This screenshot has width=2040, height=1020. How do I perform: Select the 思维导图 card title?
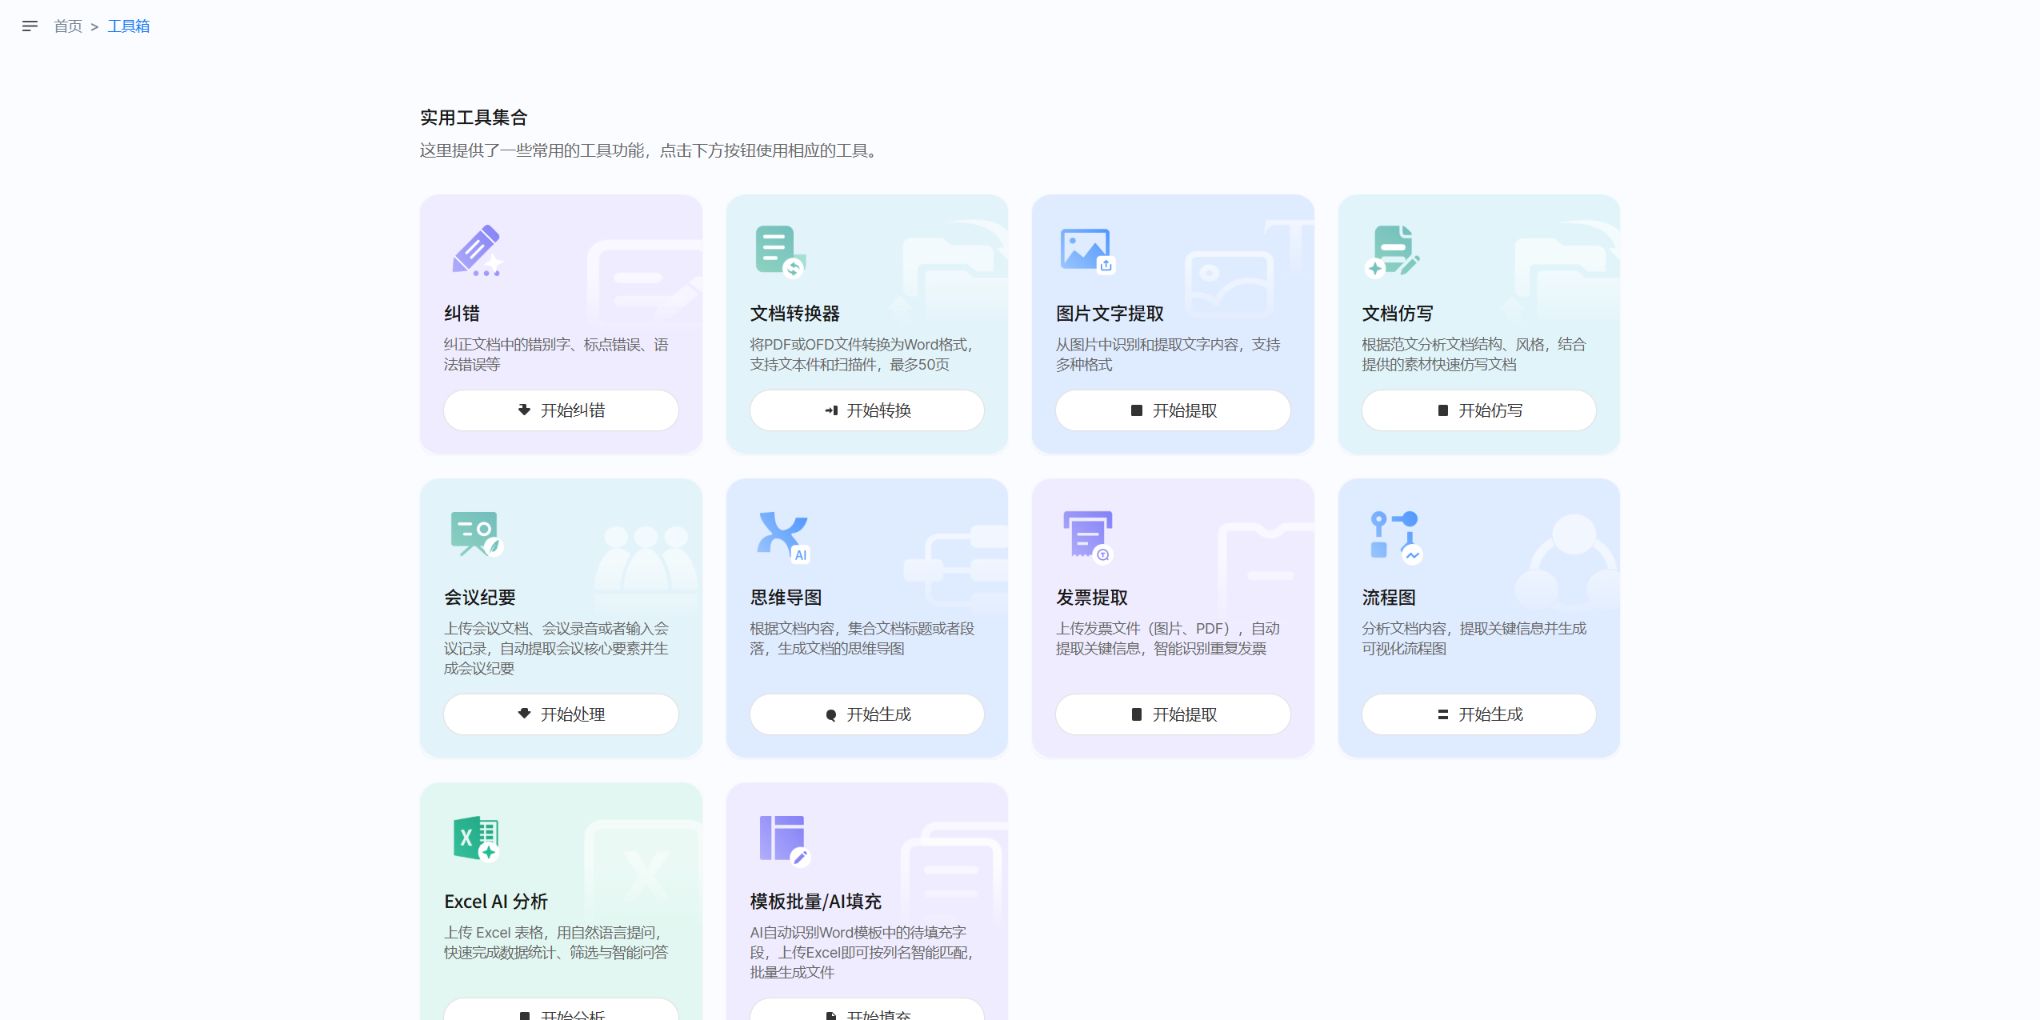click(x=786, y=597)
